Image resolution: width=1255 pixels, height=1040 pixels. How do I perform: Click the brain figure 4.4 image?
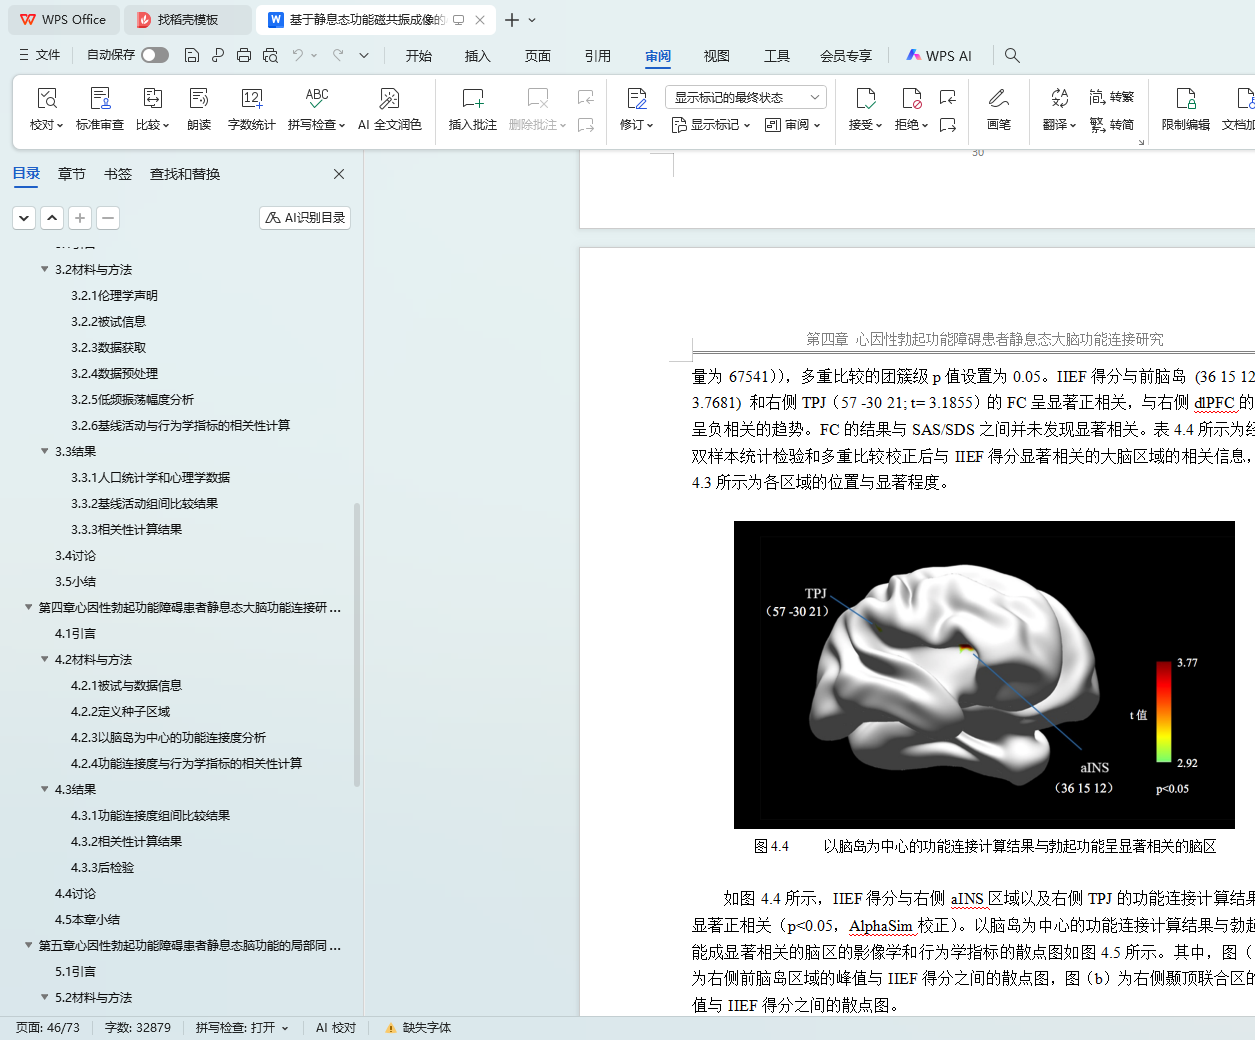tap(984, 674)
